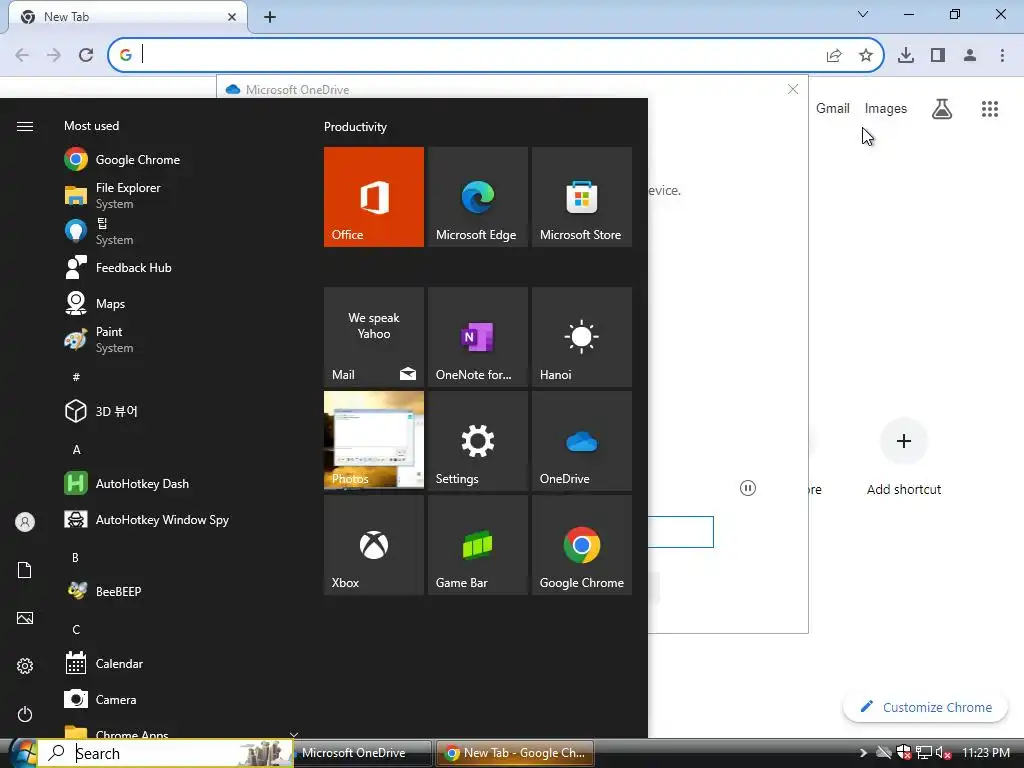
Task: Show hidden system tray icons chevron
Action: (863, 753)
